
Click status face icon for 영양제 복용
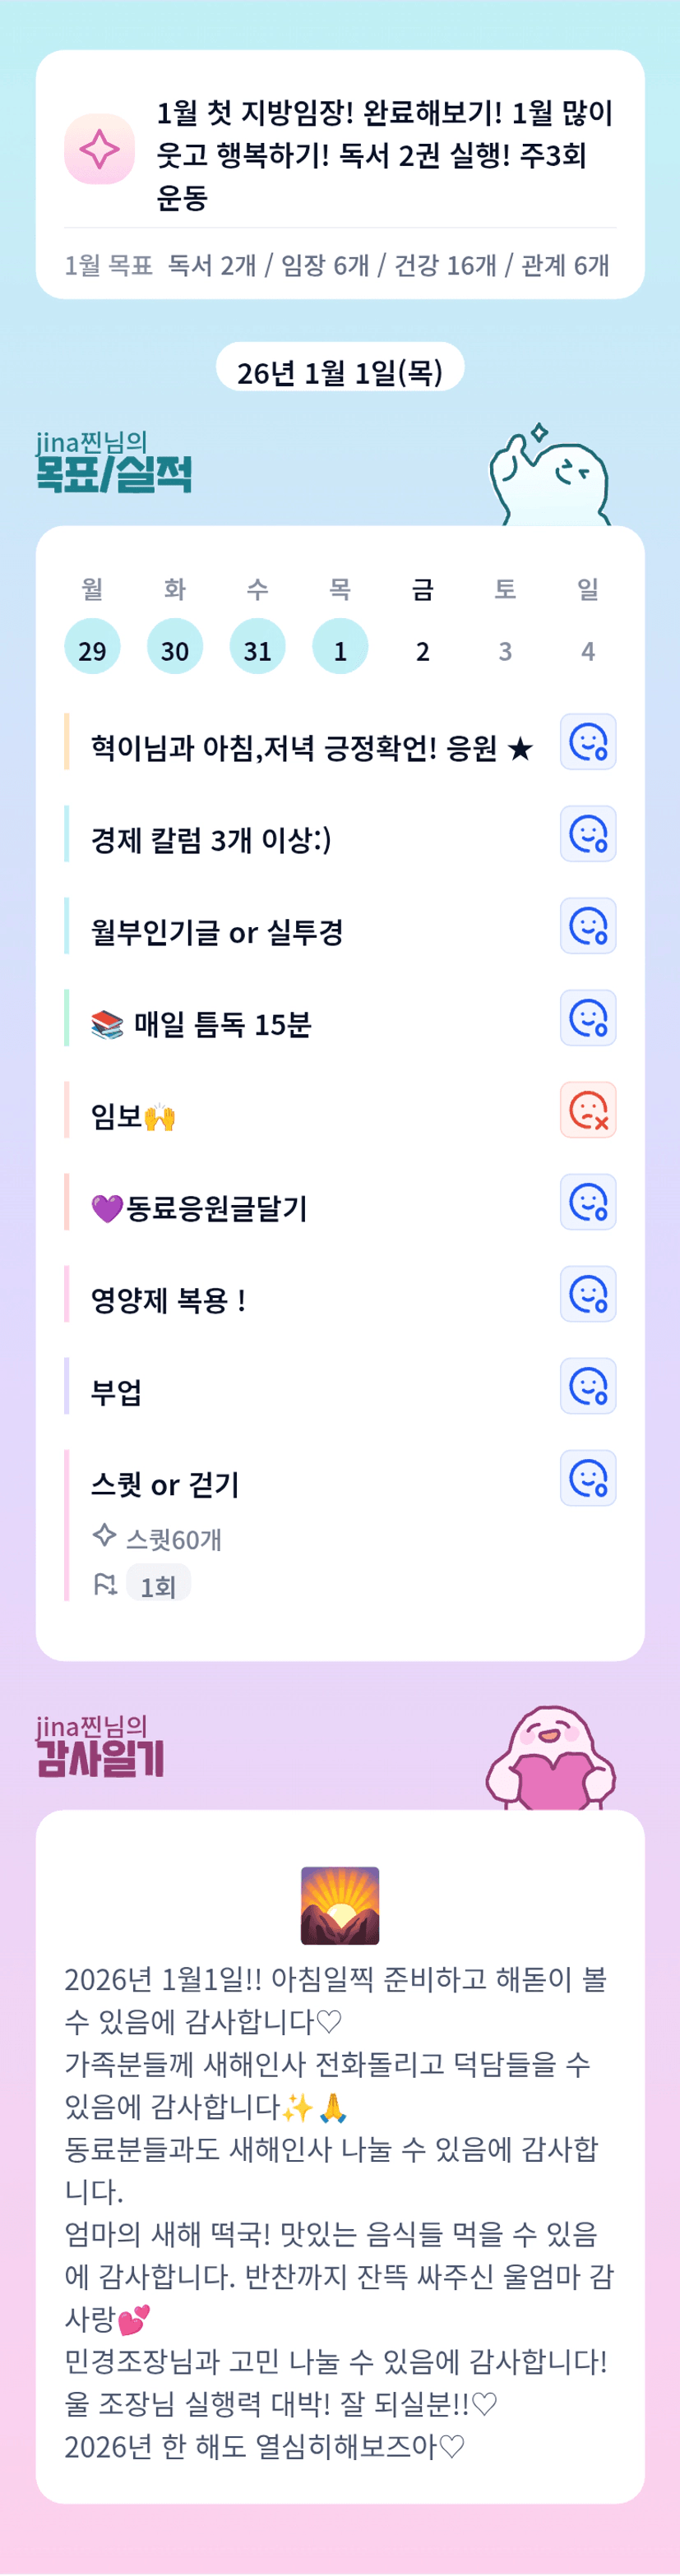click(588, 1294)
